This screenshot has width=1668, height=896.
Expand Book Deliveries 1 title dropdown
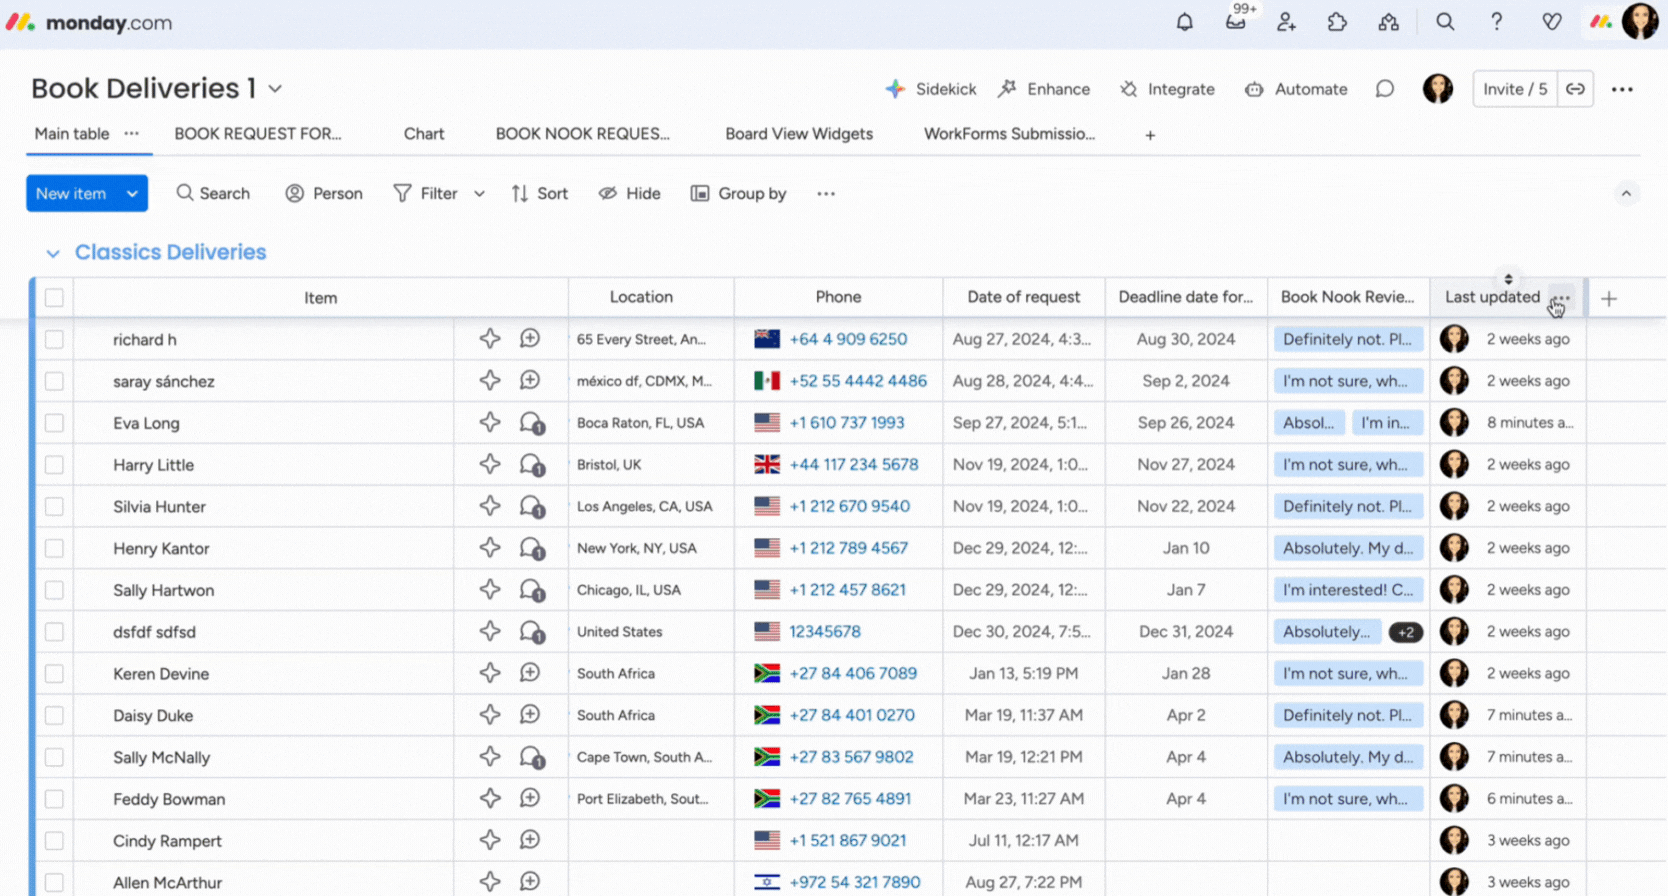(275, 89)
